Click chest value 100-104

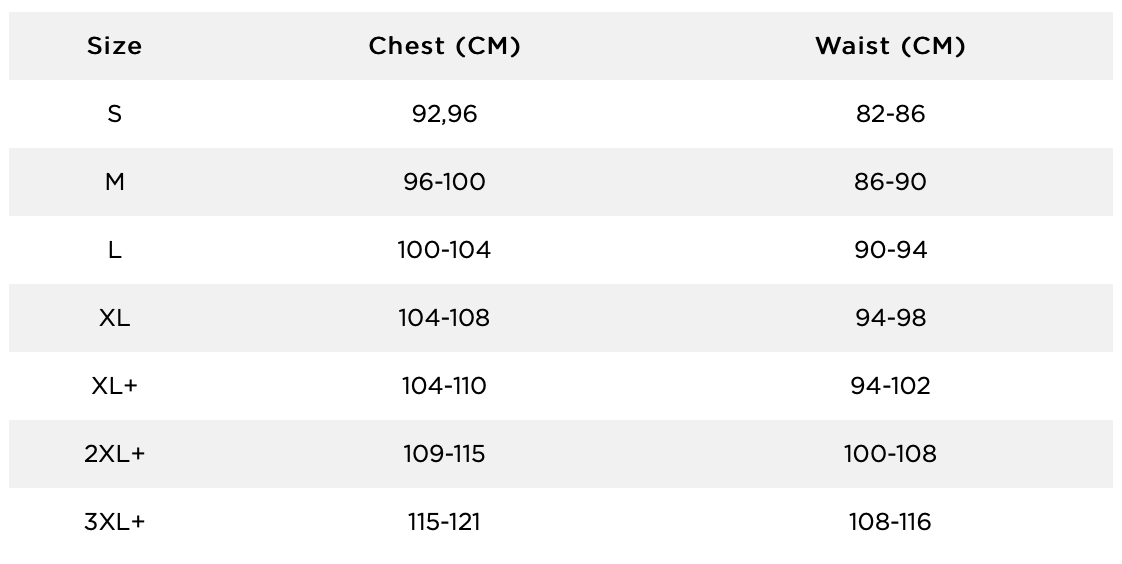(444, 250)
